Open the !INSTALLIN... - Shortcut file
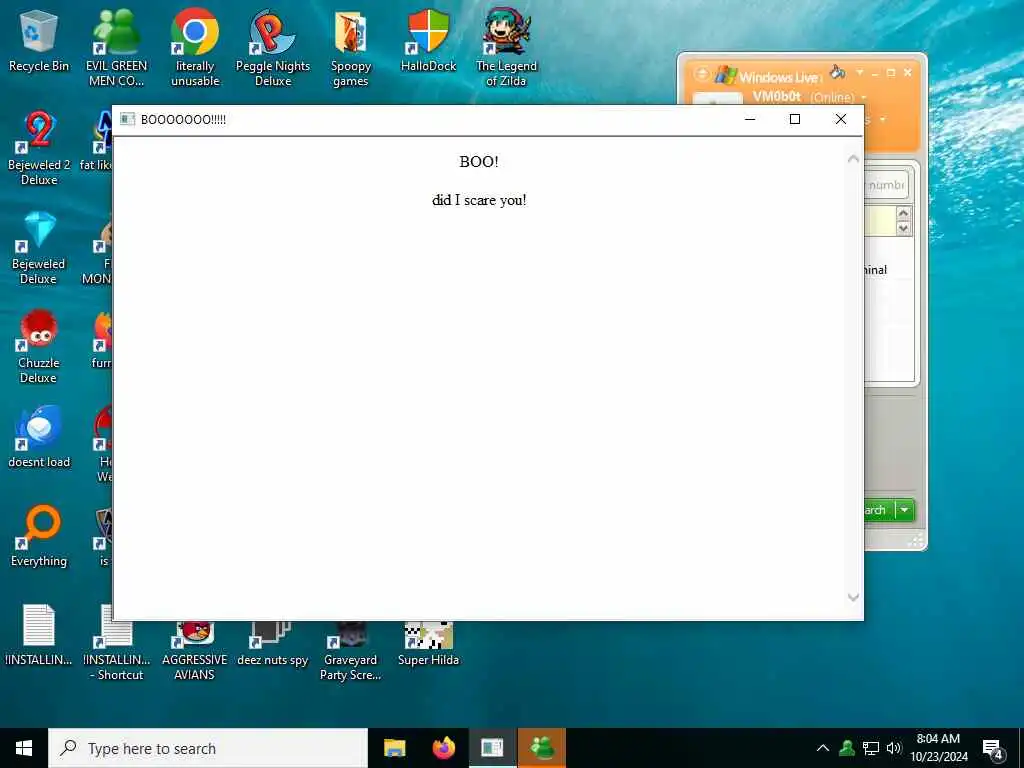The height and width of the screenshot is (768, 1024). coord(116,643)
